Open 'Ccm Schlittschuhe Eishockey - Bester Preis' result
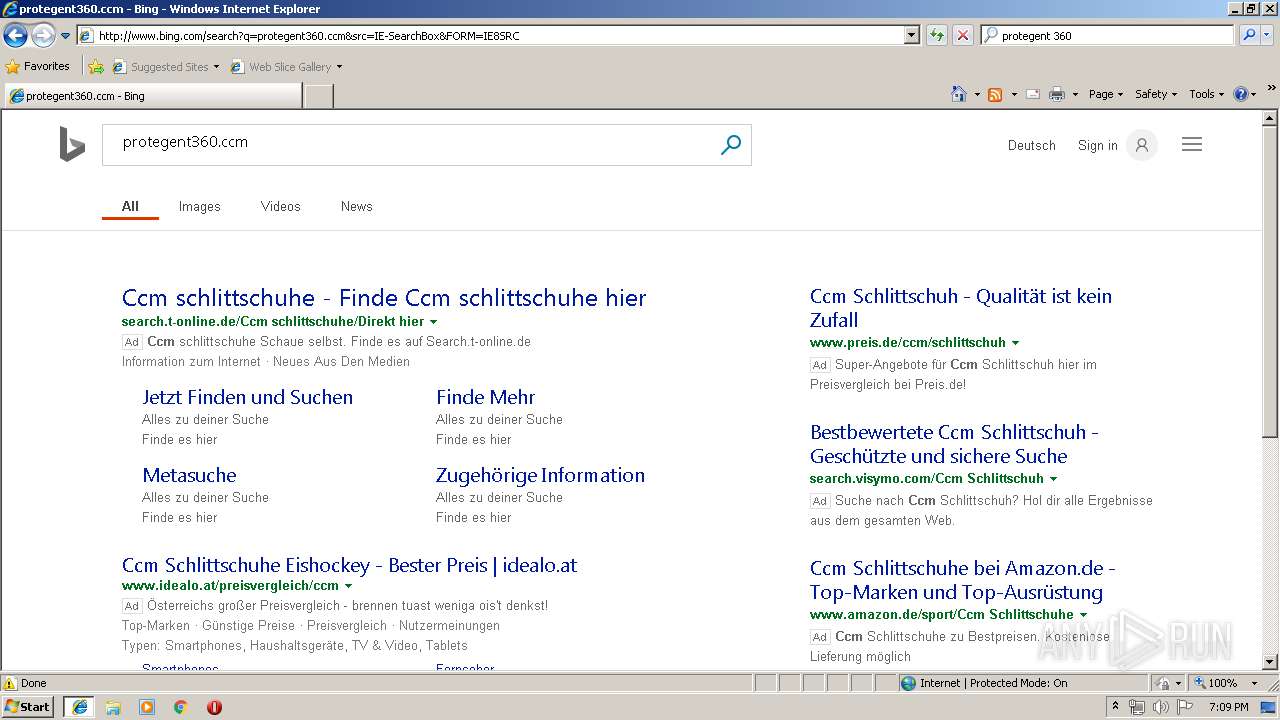Image resolution: width=1280 pixels, height=720 pixels. (349, 565)
